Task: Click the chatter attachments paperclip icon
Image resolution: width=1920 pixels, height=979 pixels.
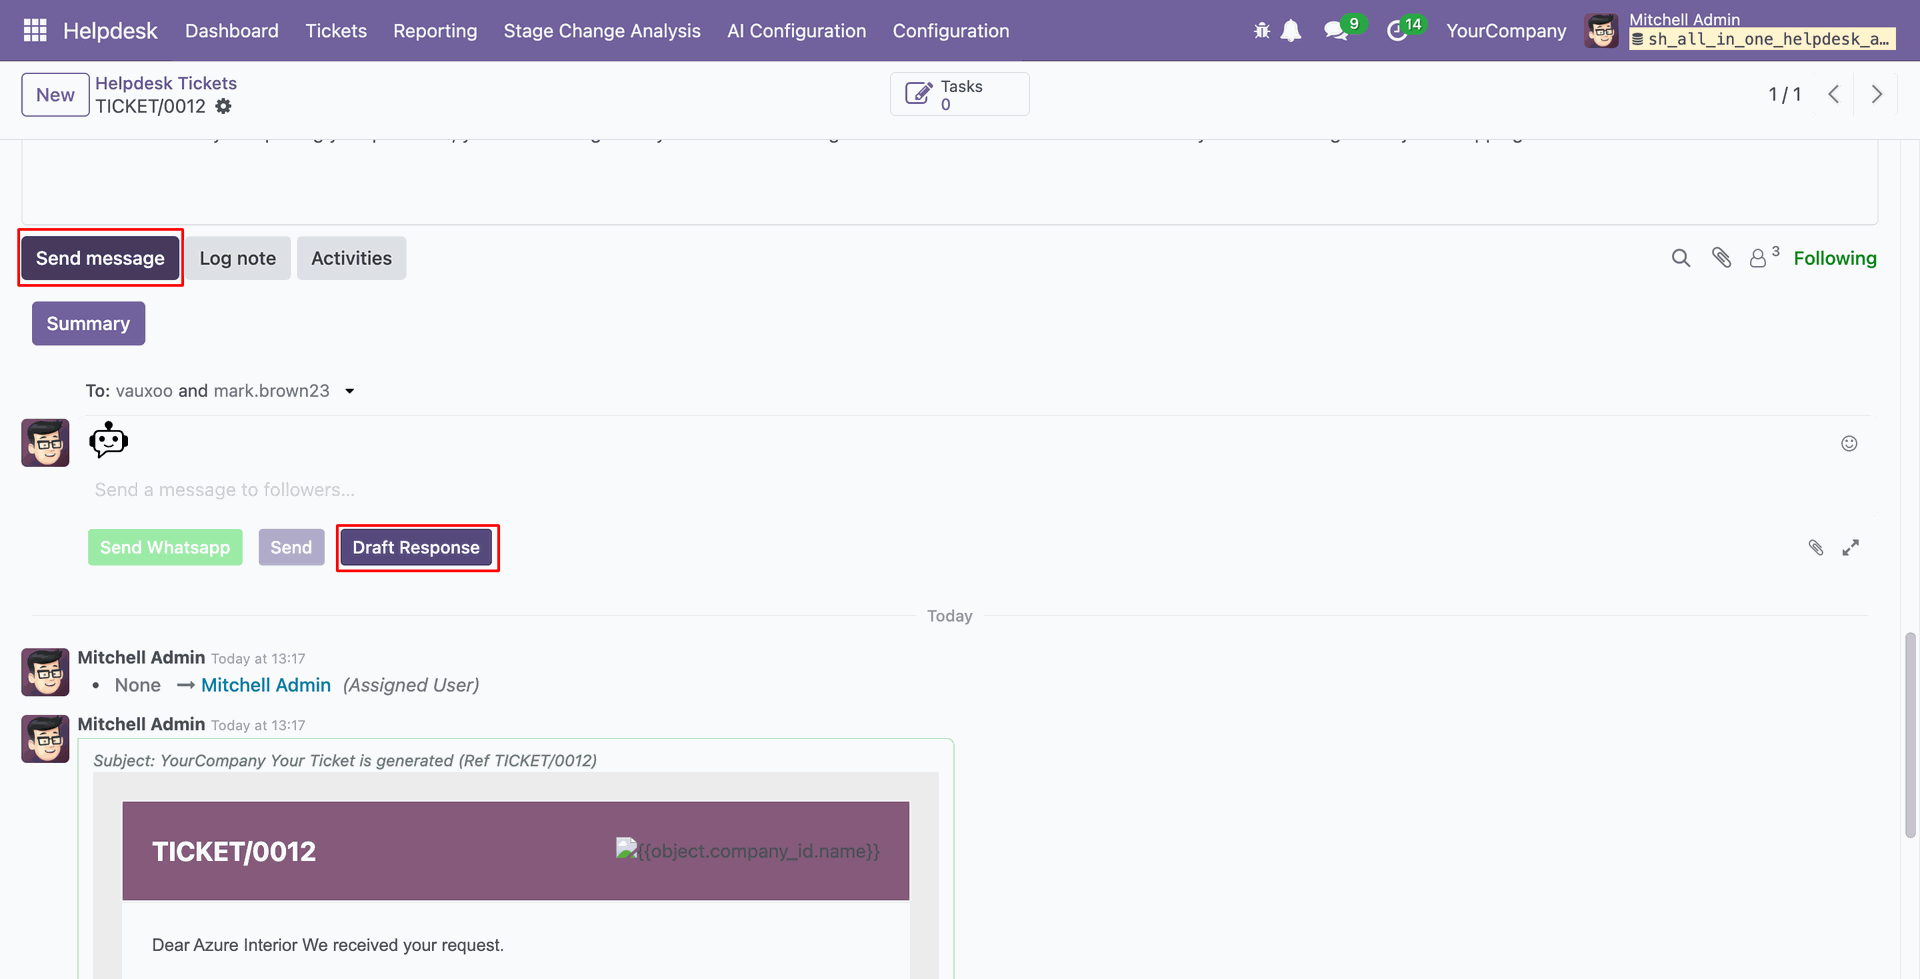Action: click(1721, 258)
